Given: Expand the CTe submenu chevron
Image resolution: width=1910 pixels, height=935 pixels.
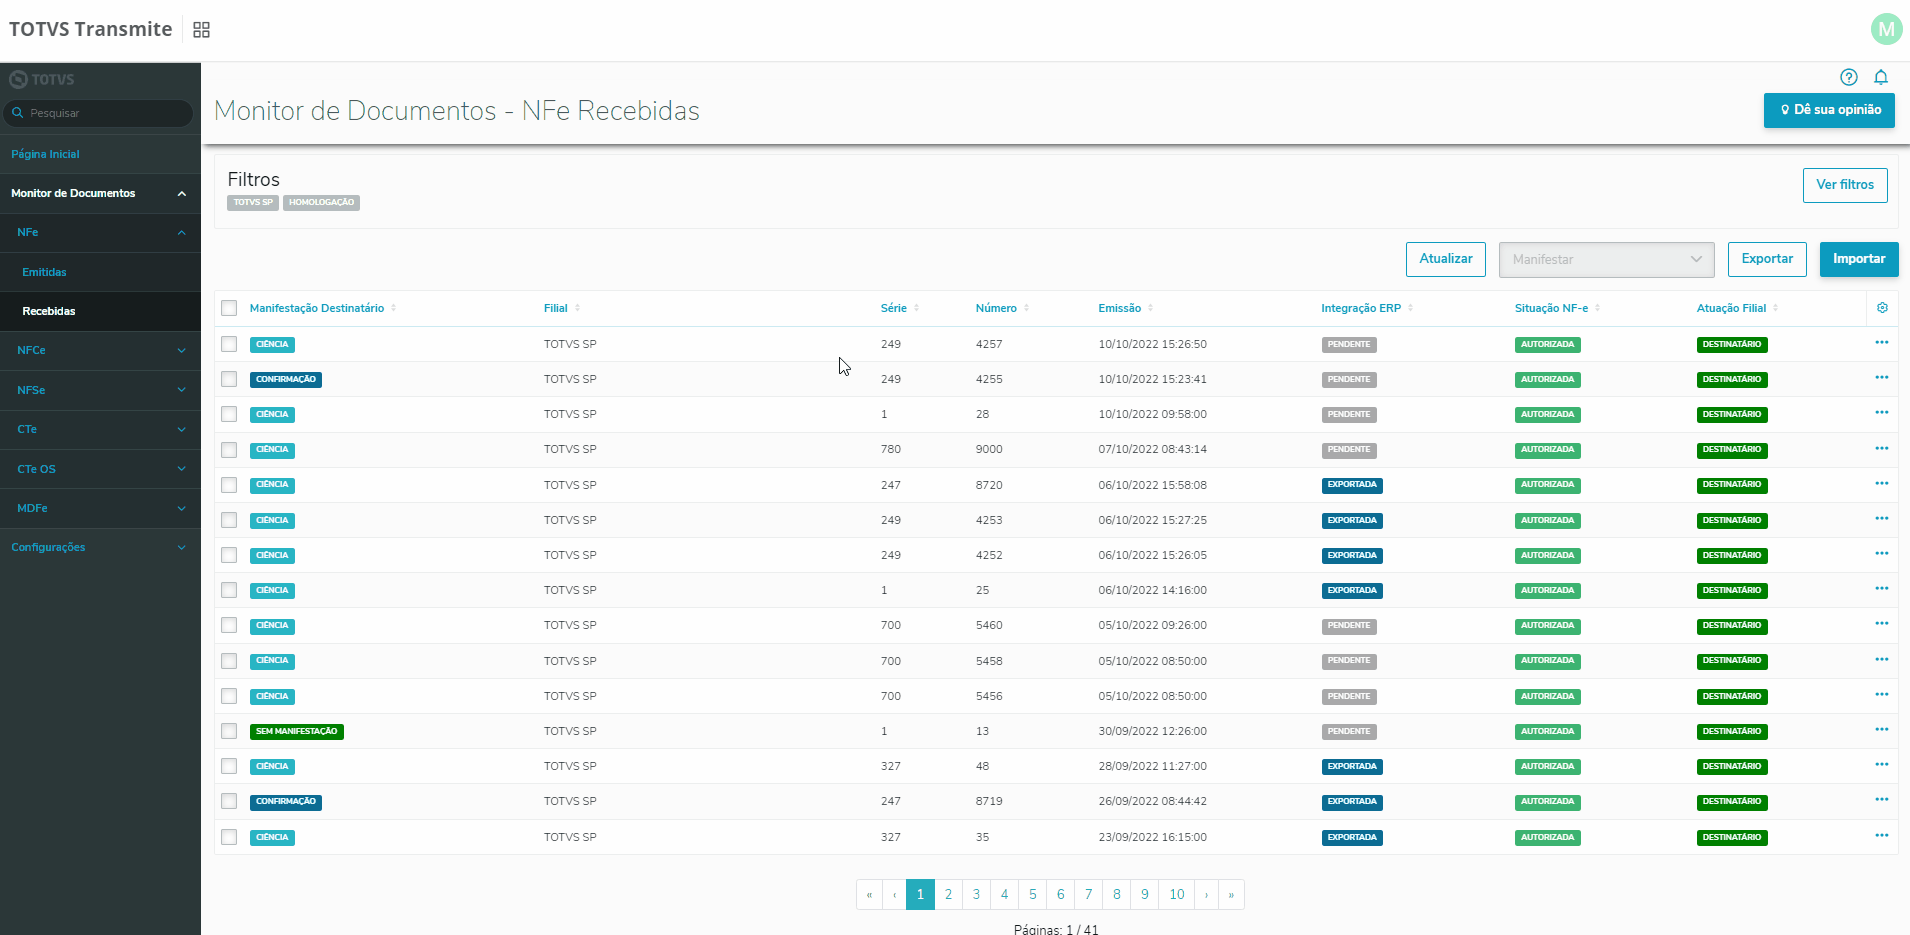Looking at the screenshot, I should pyautogui.click(x=182, y=430).
